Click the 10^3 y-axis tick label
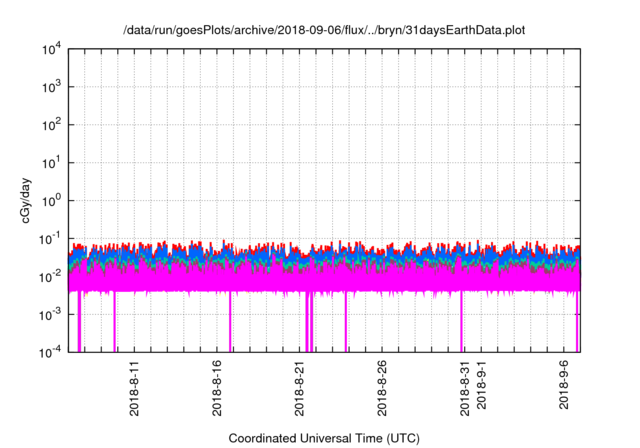 52,87
